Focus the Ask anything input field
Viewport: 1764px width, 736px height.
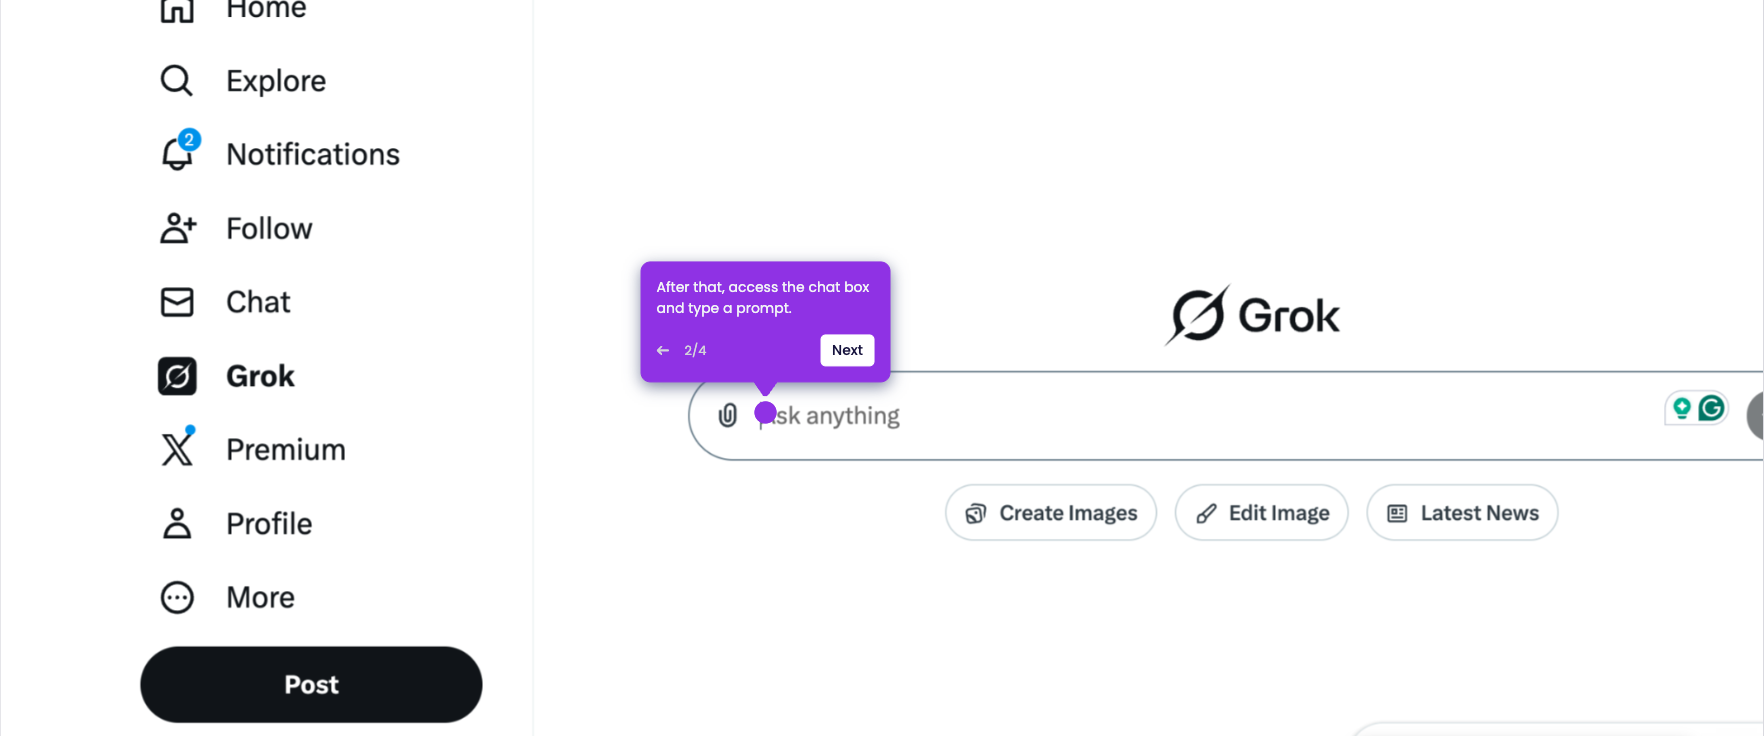[x=1200, y=416]
